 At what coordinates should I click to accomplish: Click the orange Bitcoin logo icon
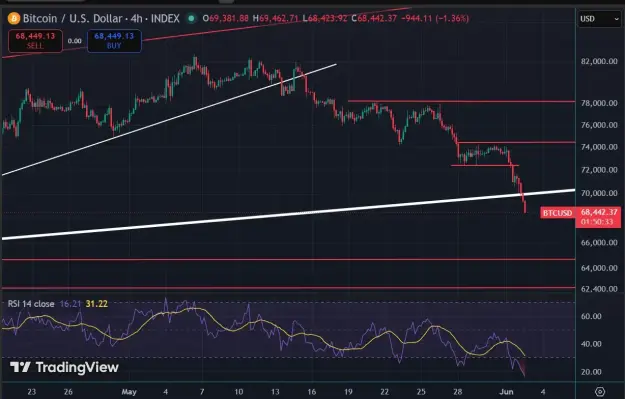14,18
